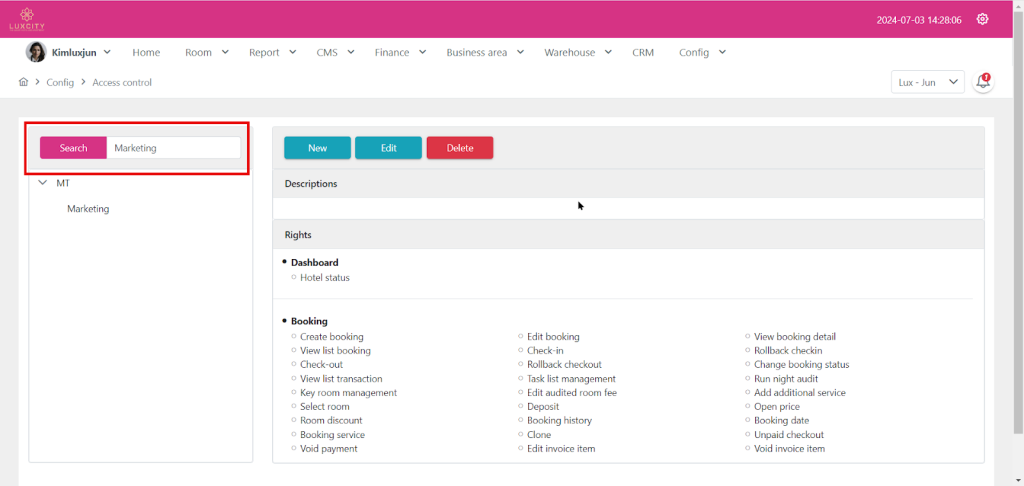This screenshot has width=1024, height=486.
Task: Expand the Room menu dropdown
Action: pyautogui.click(x=206, y=52)
